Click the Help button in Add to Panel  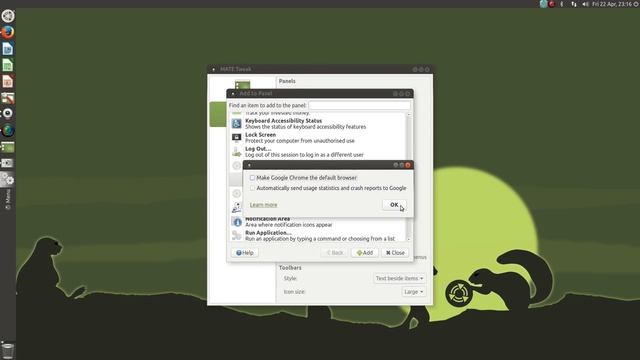pos(245,253)
